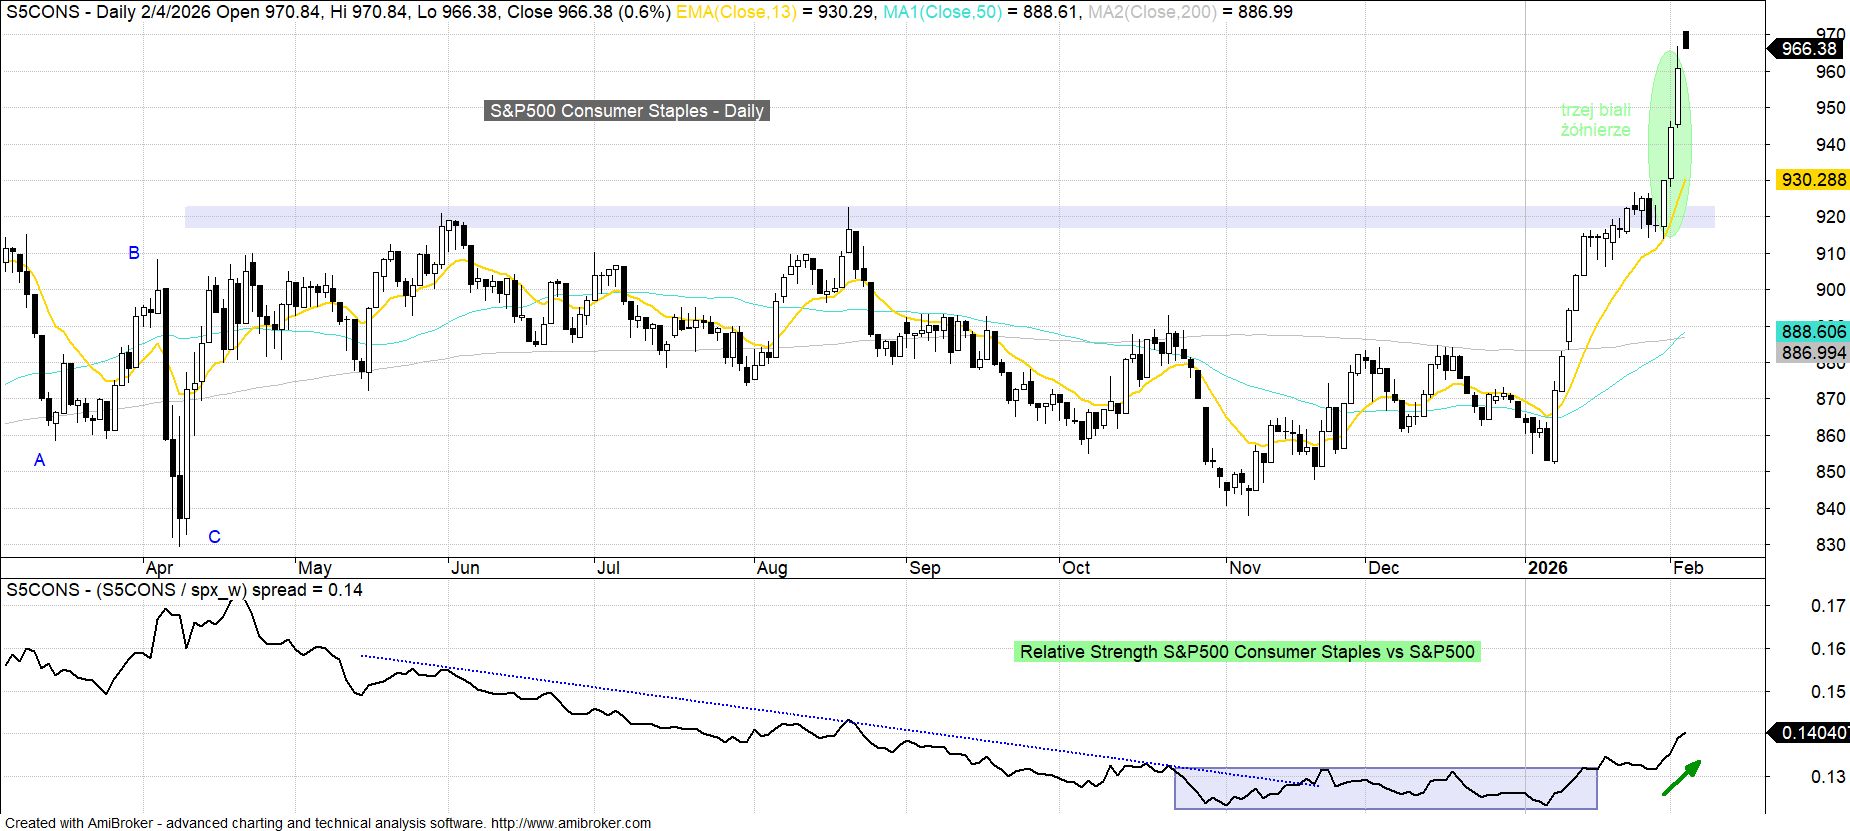Click the 2026 marker on time axis
Screen dimensions: 1850x831
coord(1547,568)
